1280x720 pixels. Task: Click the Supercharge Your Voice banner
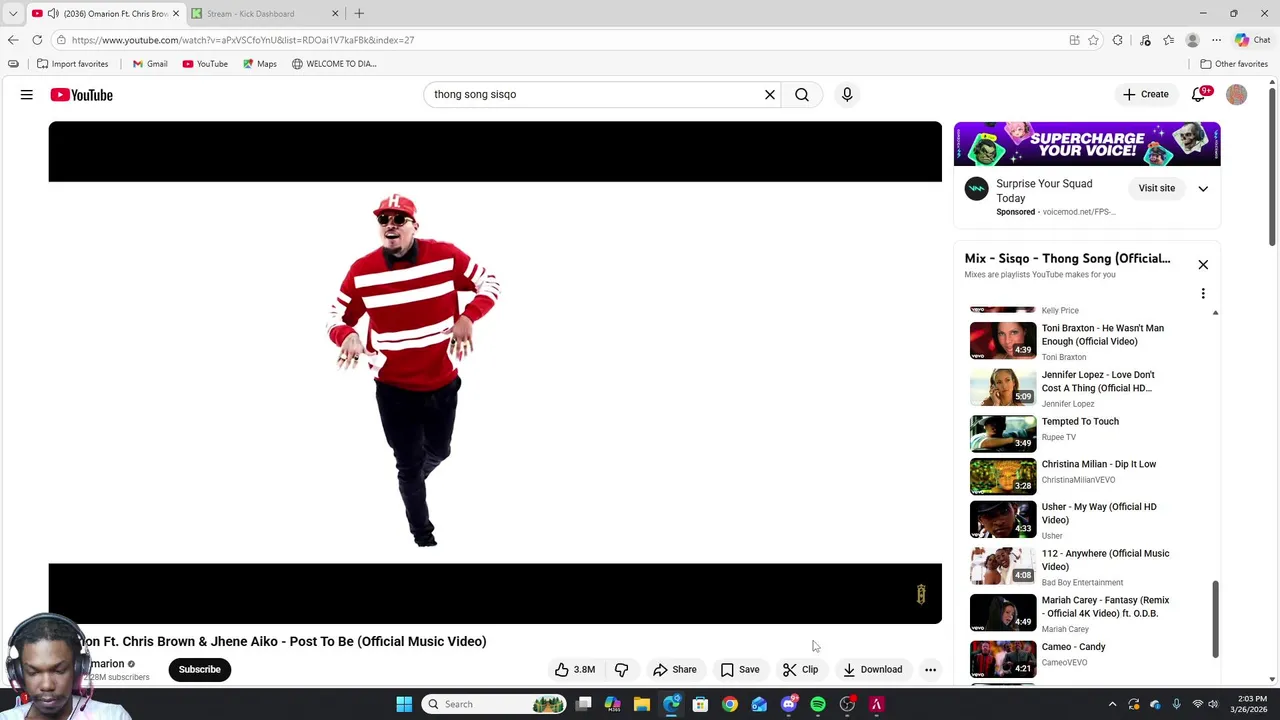click(1087, 144)
